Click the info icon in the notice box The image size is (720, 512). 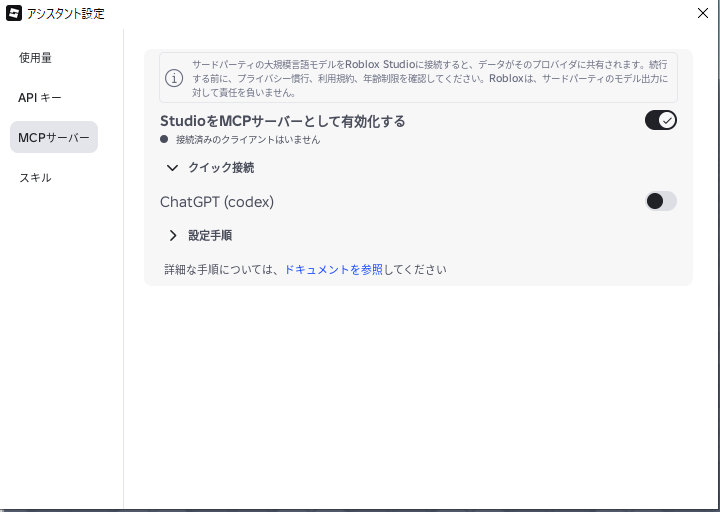[x=174, y=78]
